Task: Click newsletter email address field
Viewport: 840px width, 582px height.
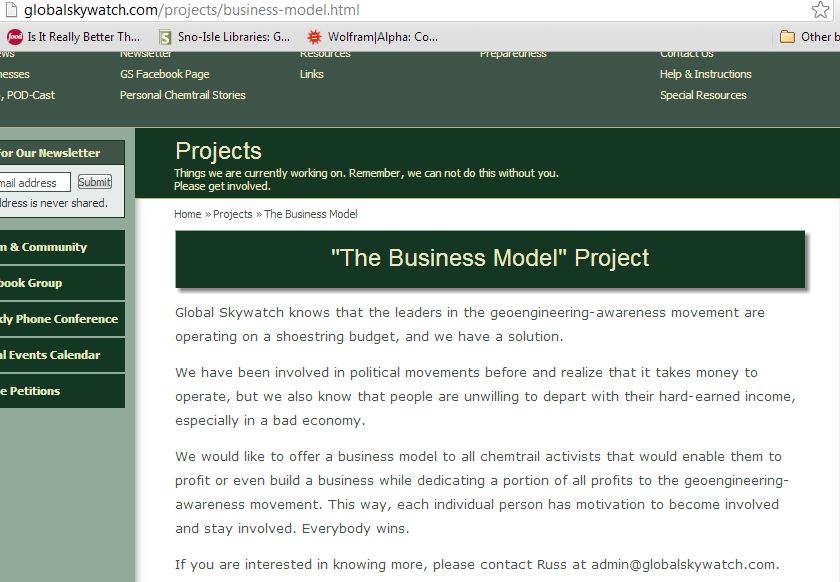Action: click(34, 183)
